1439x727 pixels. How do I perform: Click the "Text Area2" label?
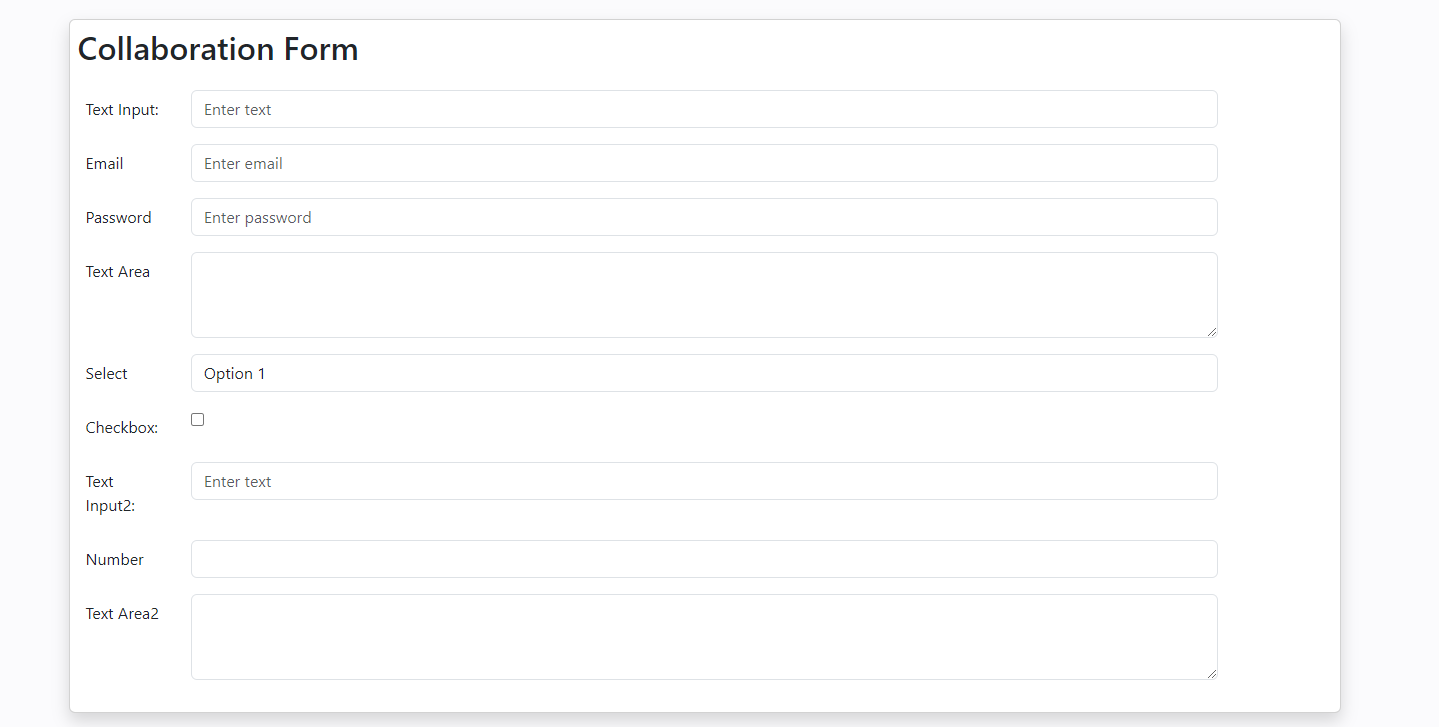(x=122, y=614)
